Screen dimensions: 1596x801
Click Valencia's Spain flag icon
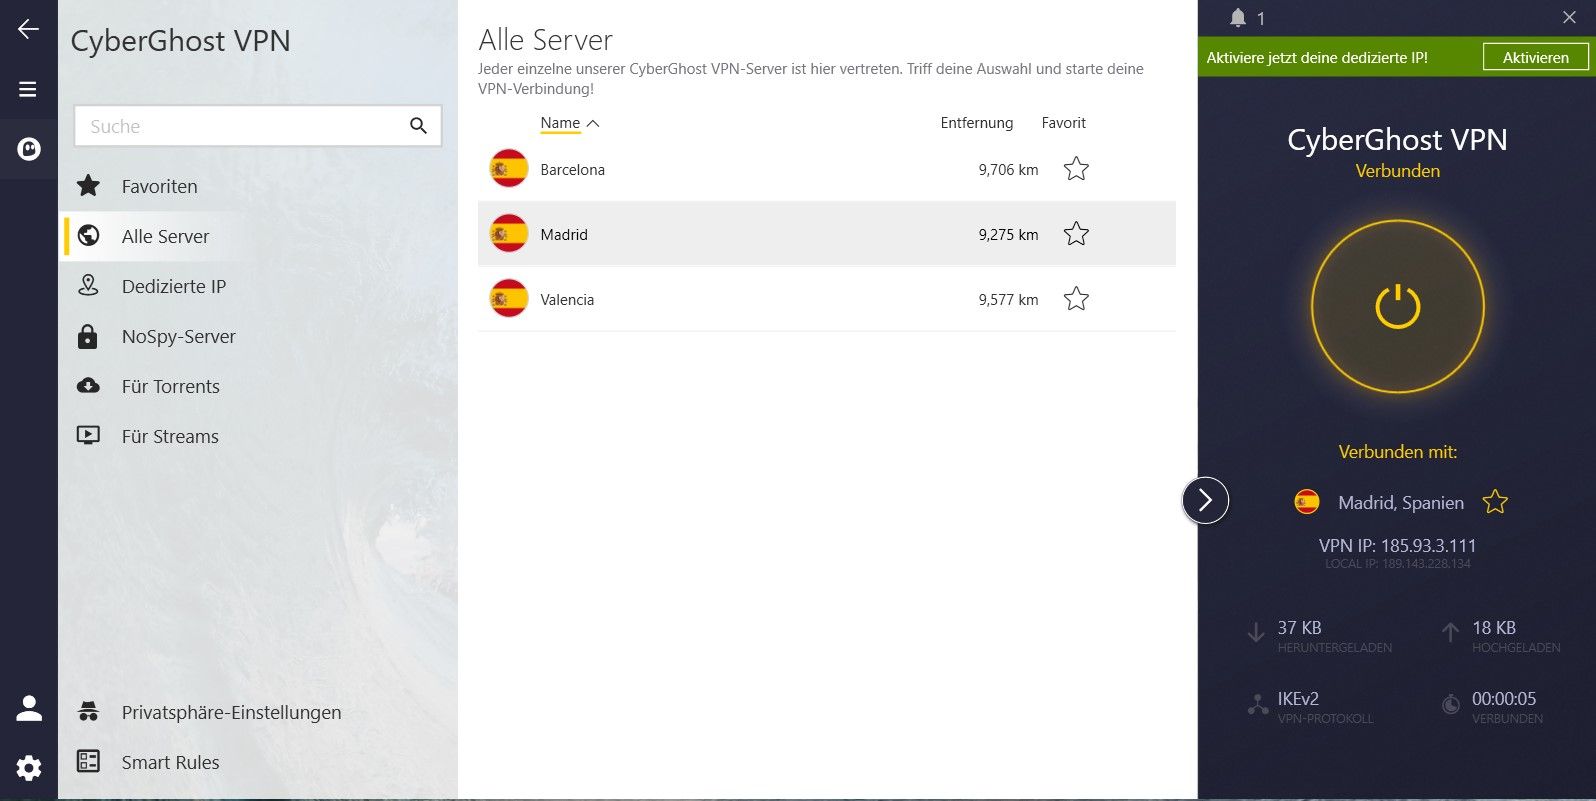click(508, 298)
